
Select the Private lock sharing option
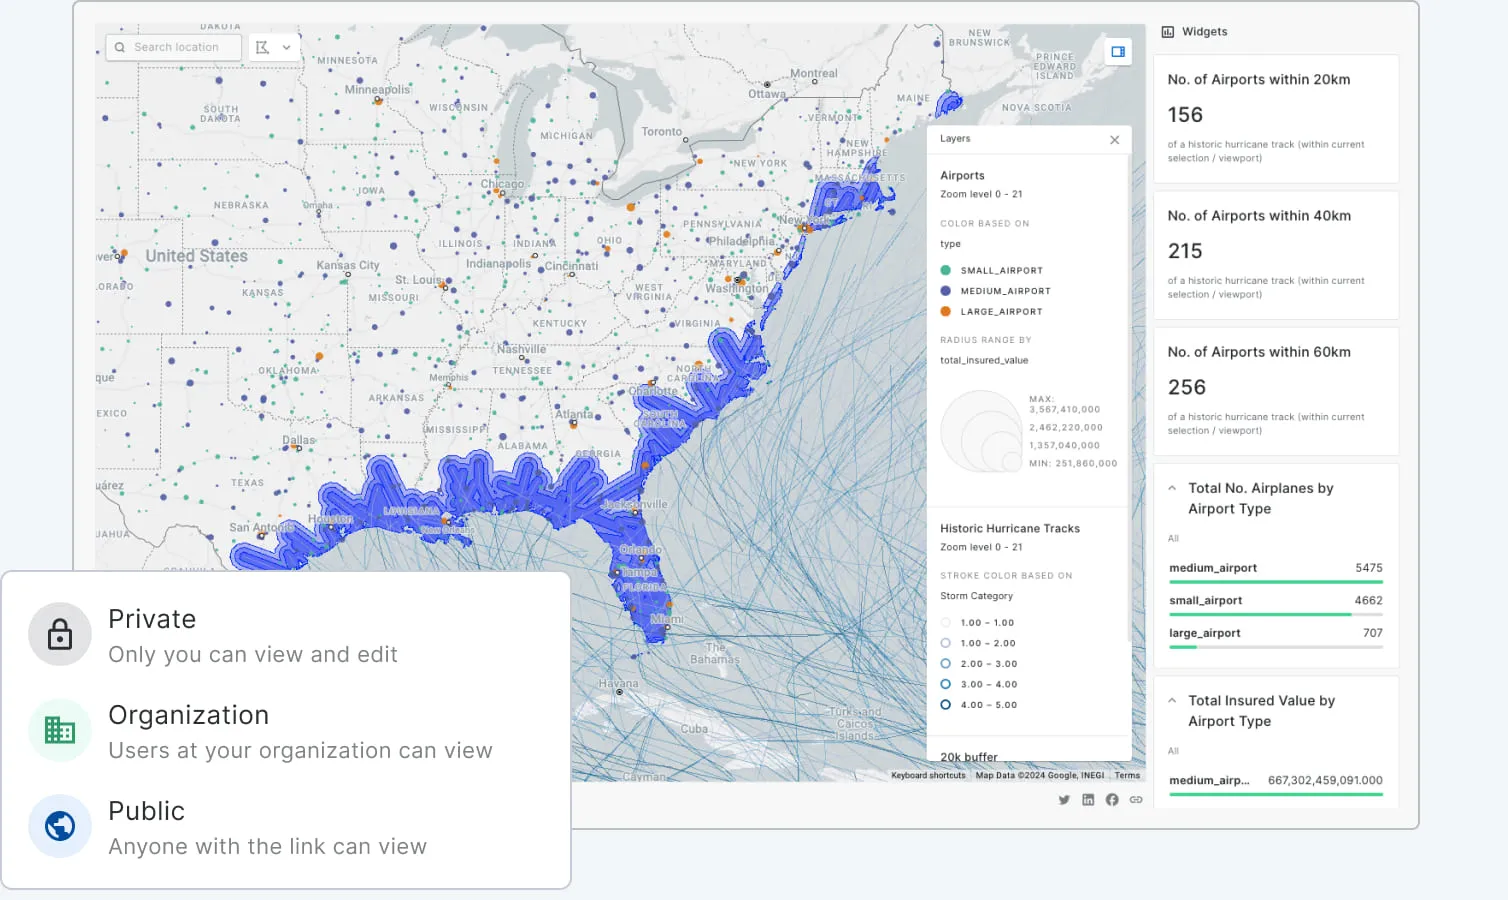pos(60,635)
